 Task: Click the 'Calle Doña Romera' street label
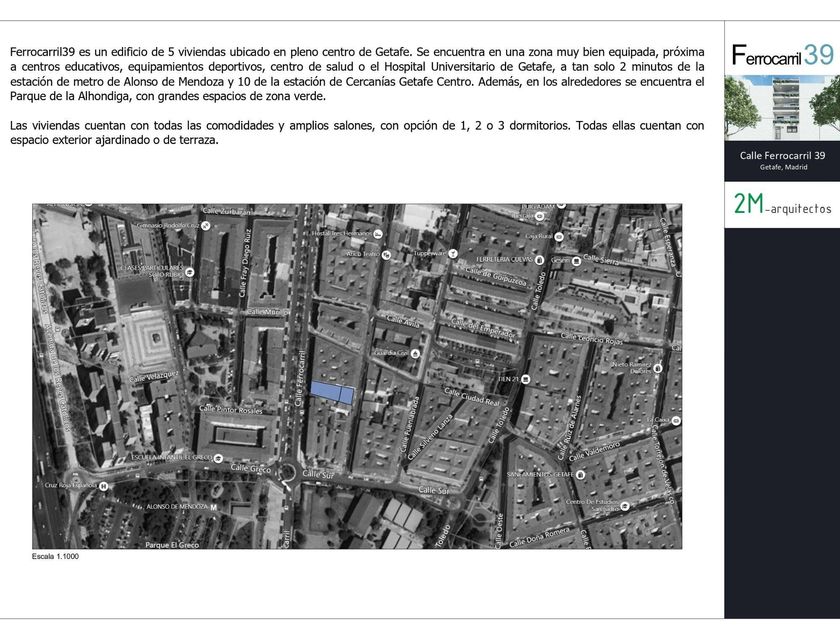(539, 538)
